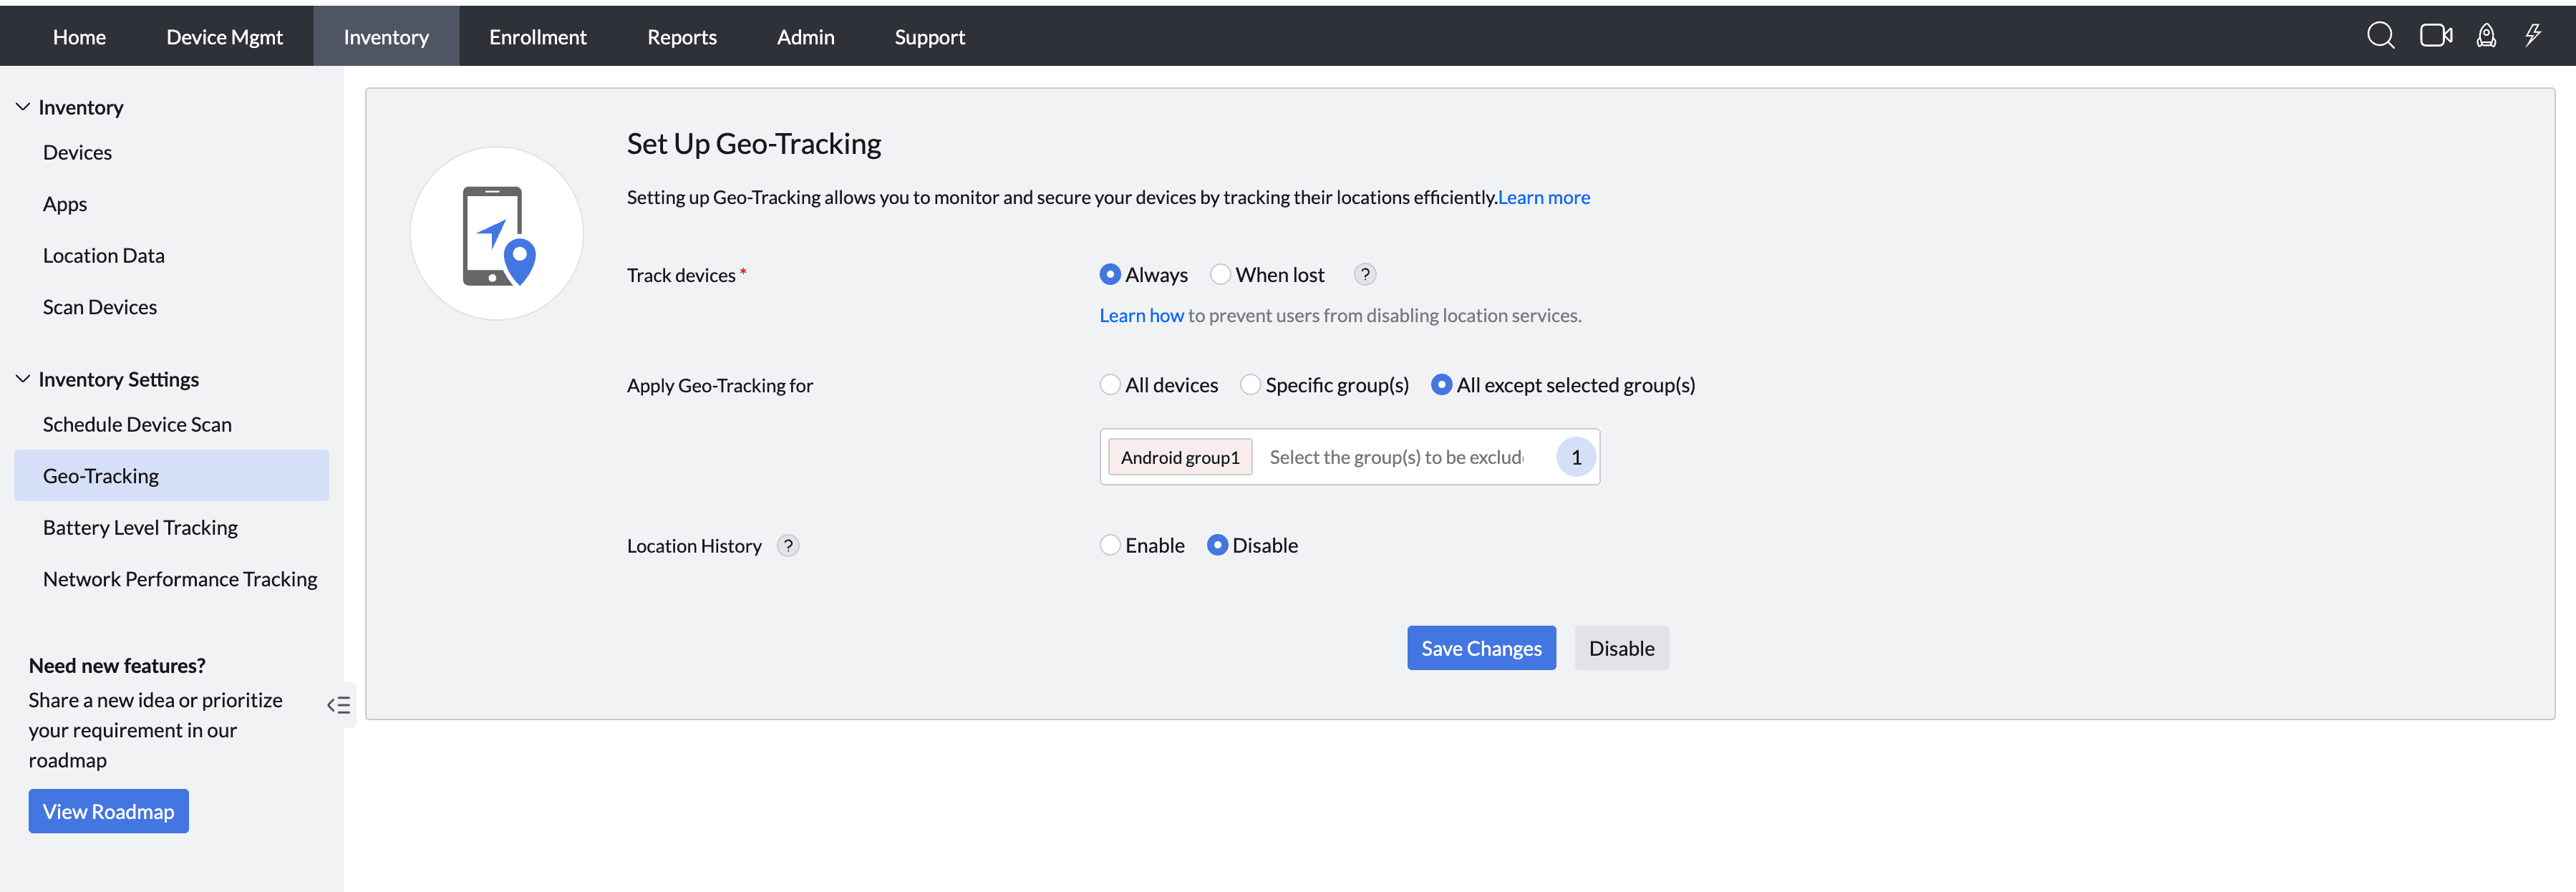Select the Always track devices option
The image size is (2576, 892).
pos(1110,273)
